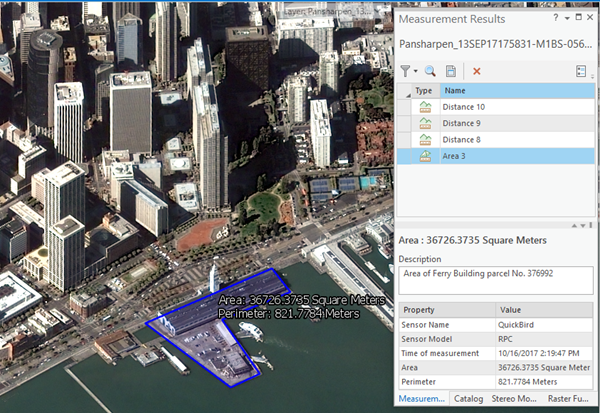Image resolution: width=600 pixels, height=413 pixels.
Task: Click the Property column header
Action: coord(447,310)
